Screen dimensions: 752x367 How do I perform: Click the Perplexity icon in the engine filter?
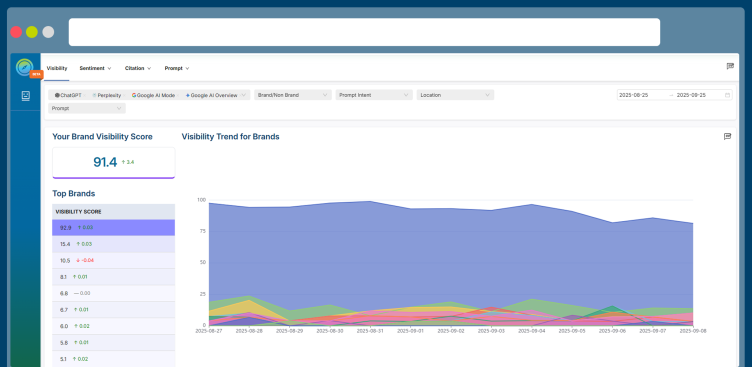pos(94,95)
